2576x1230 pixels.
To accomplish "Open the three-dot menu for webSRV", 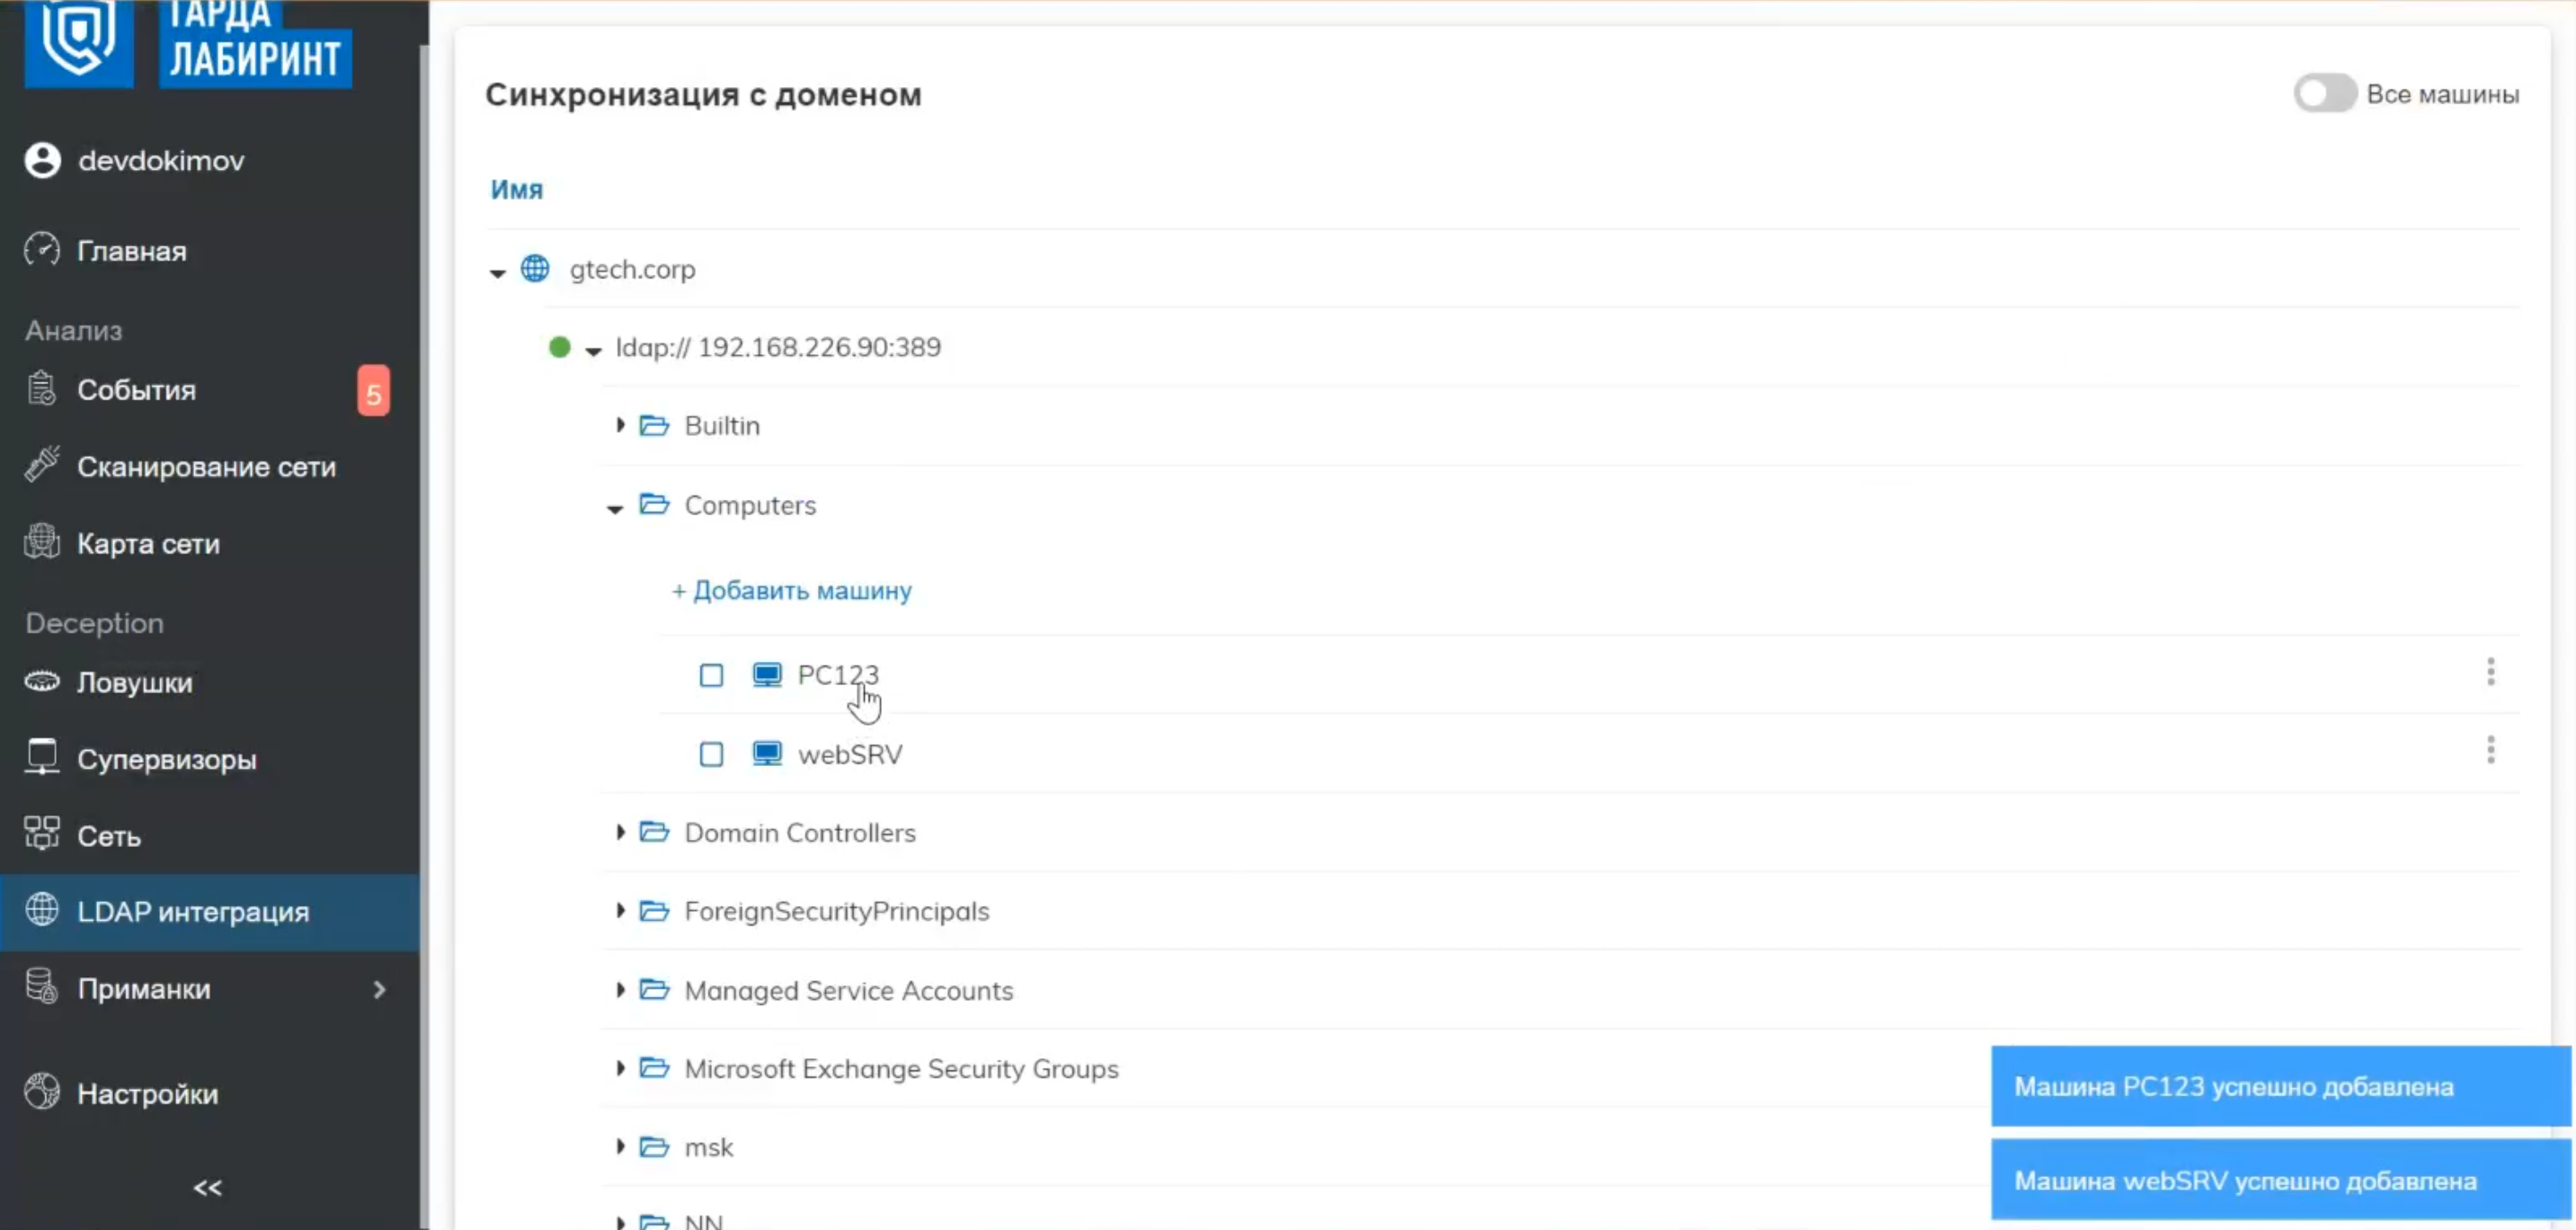I will (2490, 750).
